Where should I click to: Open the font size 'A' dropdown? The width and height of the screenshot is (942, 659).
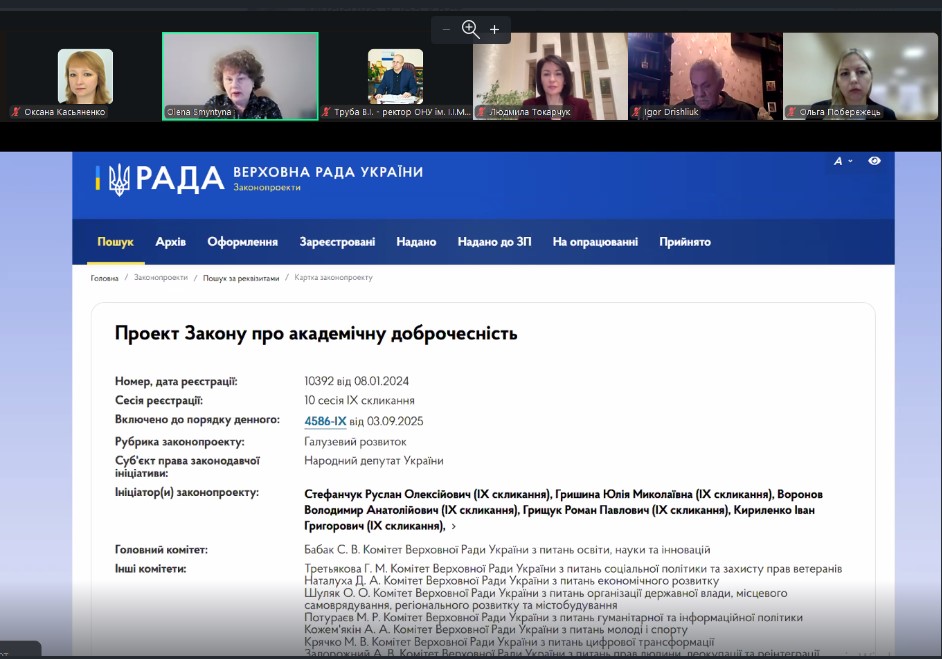(x=842, y=161)
